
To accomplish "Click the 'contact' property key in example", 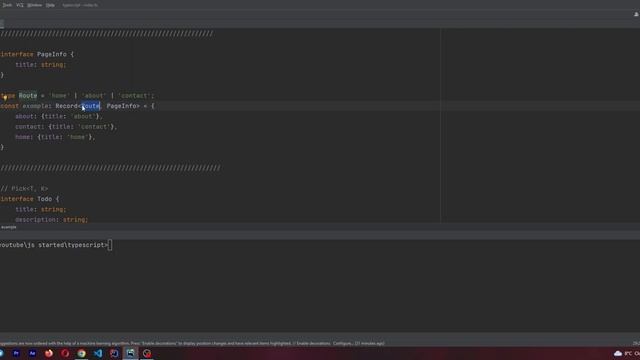I will click(28, 127).
